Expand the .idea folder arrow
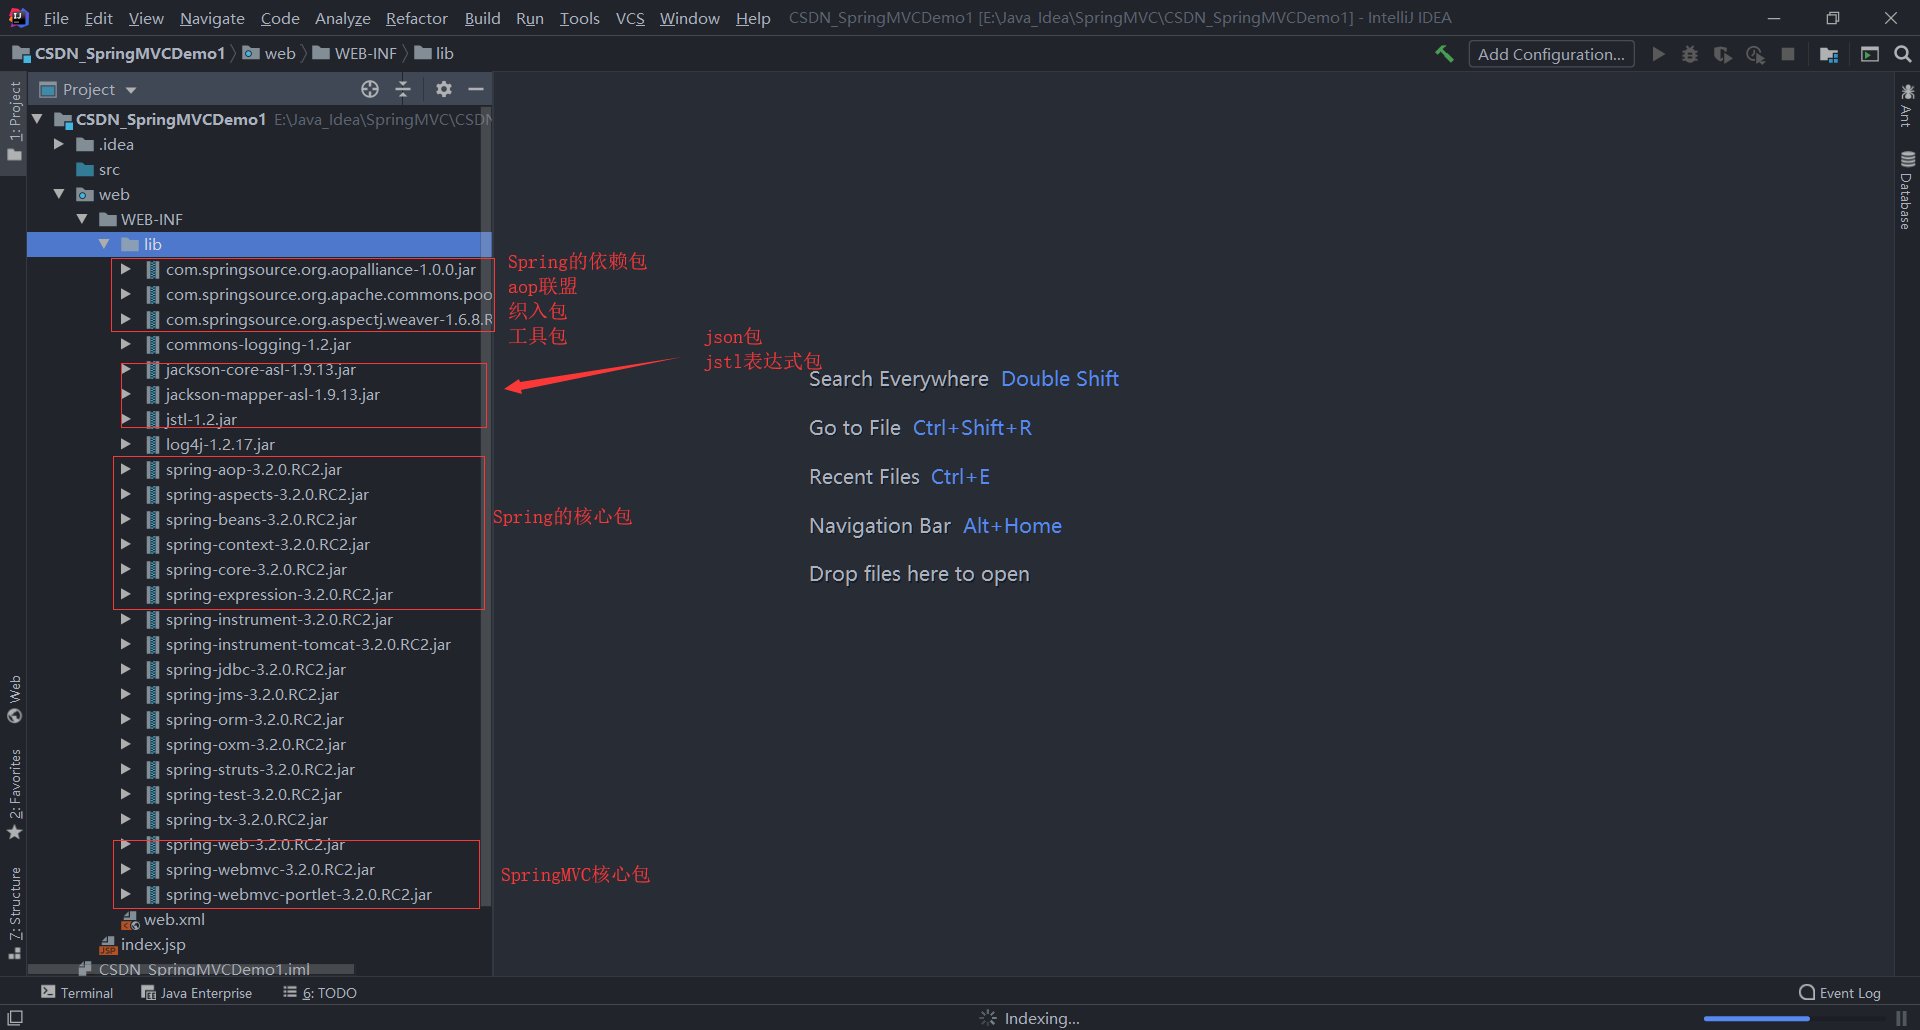Viewport: 1920px width, 1030px height. [59, 144]
